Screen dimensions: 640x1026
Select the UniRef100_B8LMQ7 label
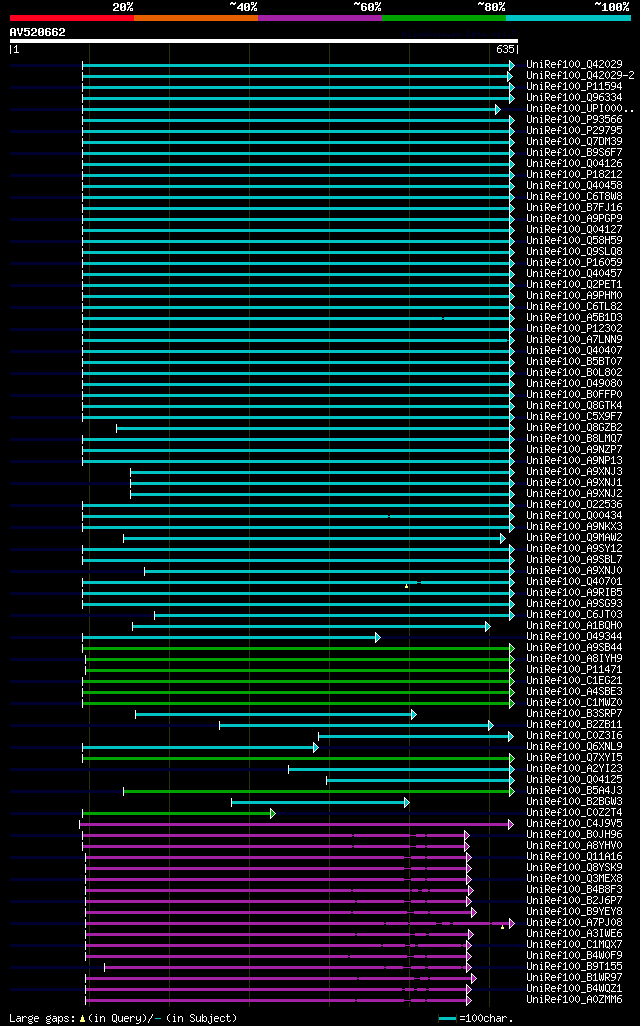pos(575,438)
